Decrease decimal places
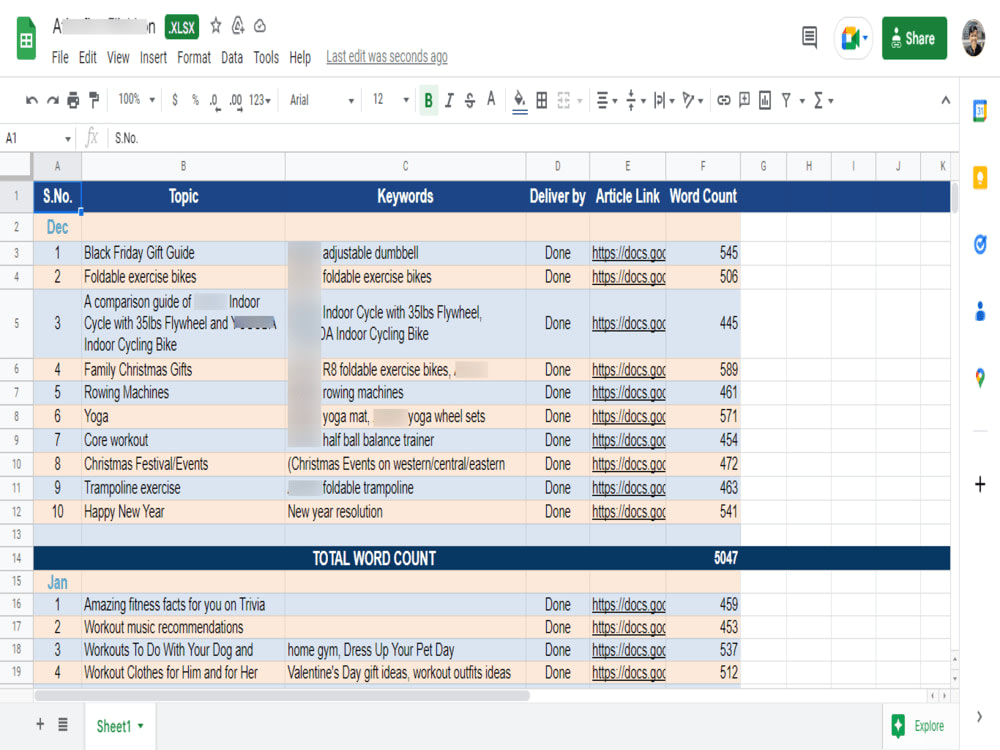This screenshot has width=1000, height=750. [x=215, y=101]
